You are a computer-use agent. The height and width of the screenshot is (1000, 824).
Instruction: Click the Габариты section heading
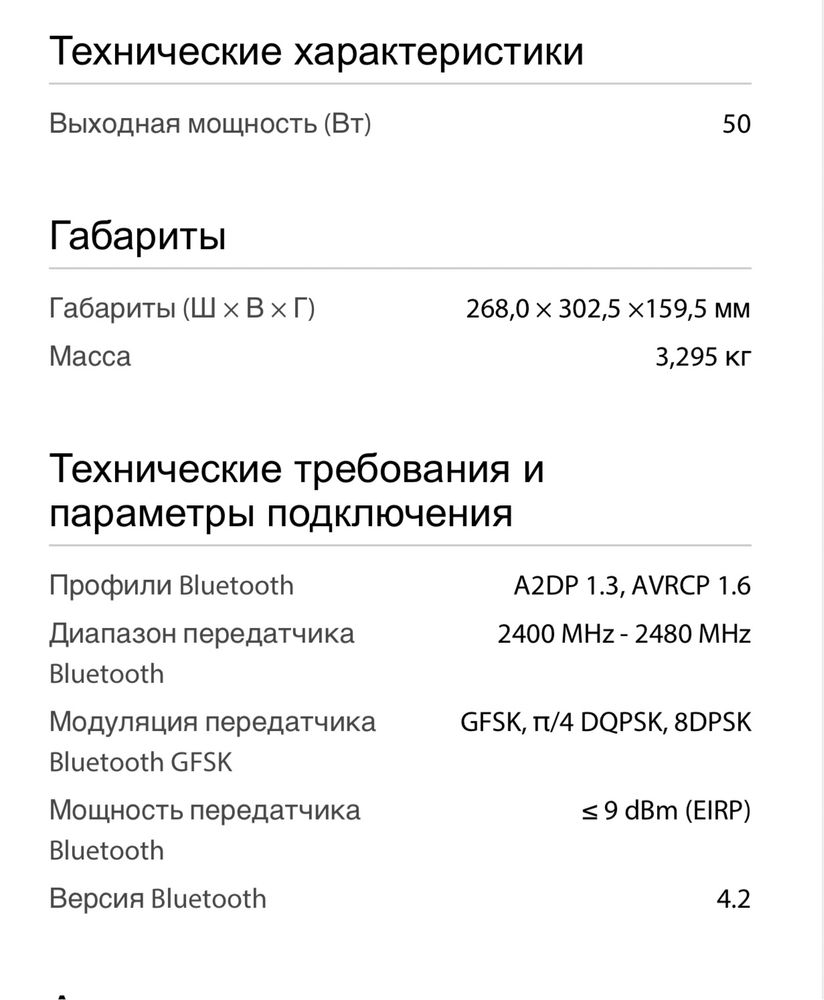tap(138, 236)
